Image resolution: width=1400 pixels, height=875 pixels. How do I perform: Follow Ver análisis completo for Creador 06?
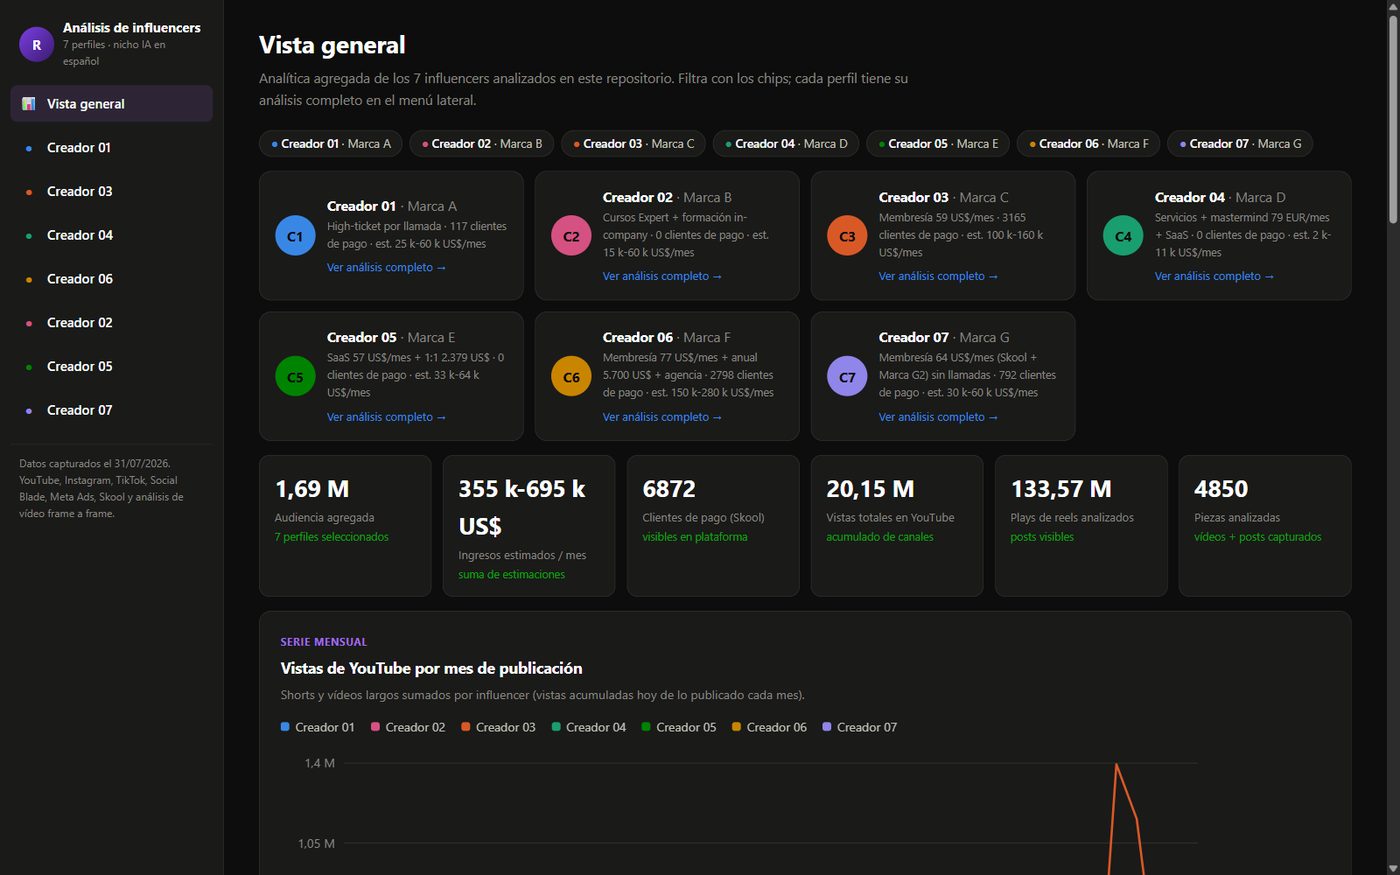(x=662, y=418)
